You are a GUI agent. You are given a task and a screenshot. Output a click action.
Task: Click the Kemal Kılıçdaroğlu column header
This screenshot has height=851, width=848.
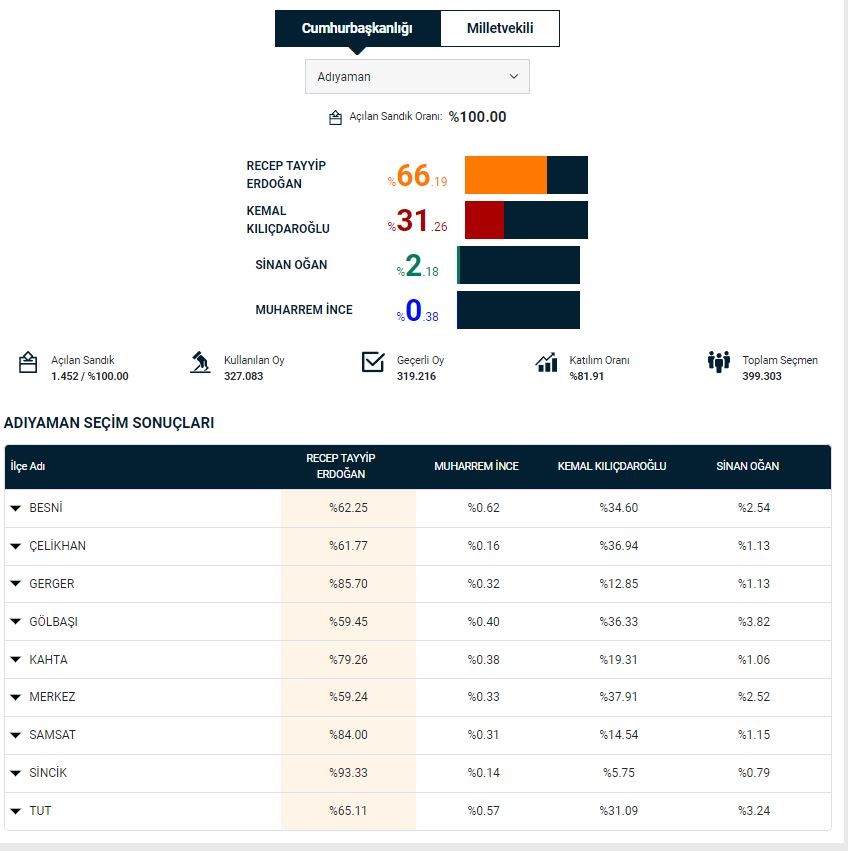click(x=611, y=466)
